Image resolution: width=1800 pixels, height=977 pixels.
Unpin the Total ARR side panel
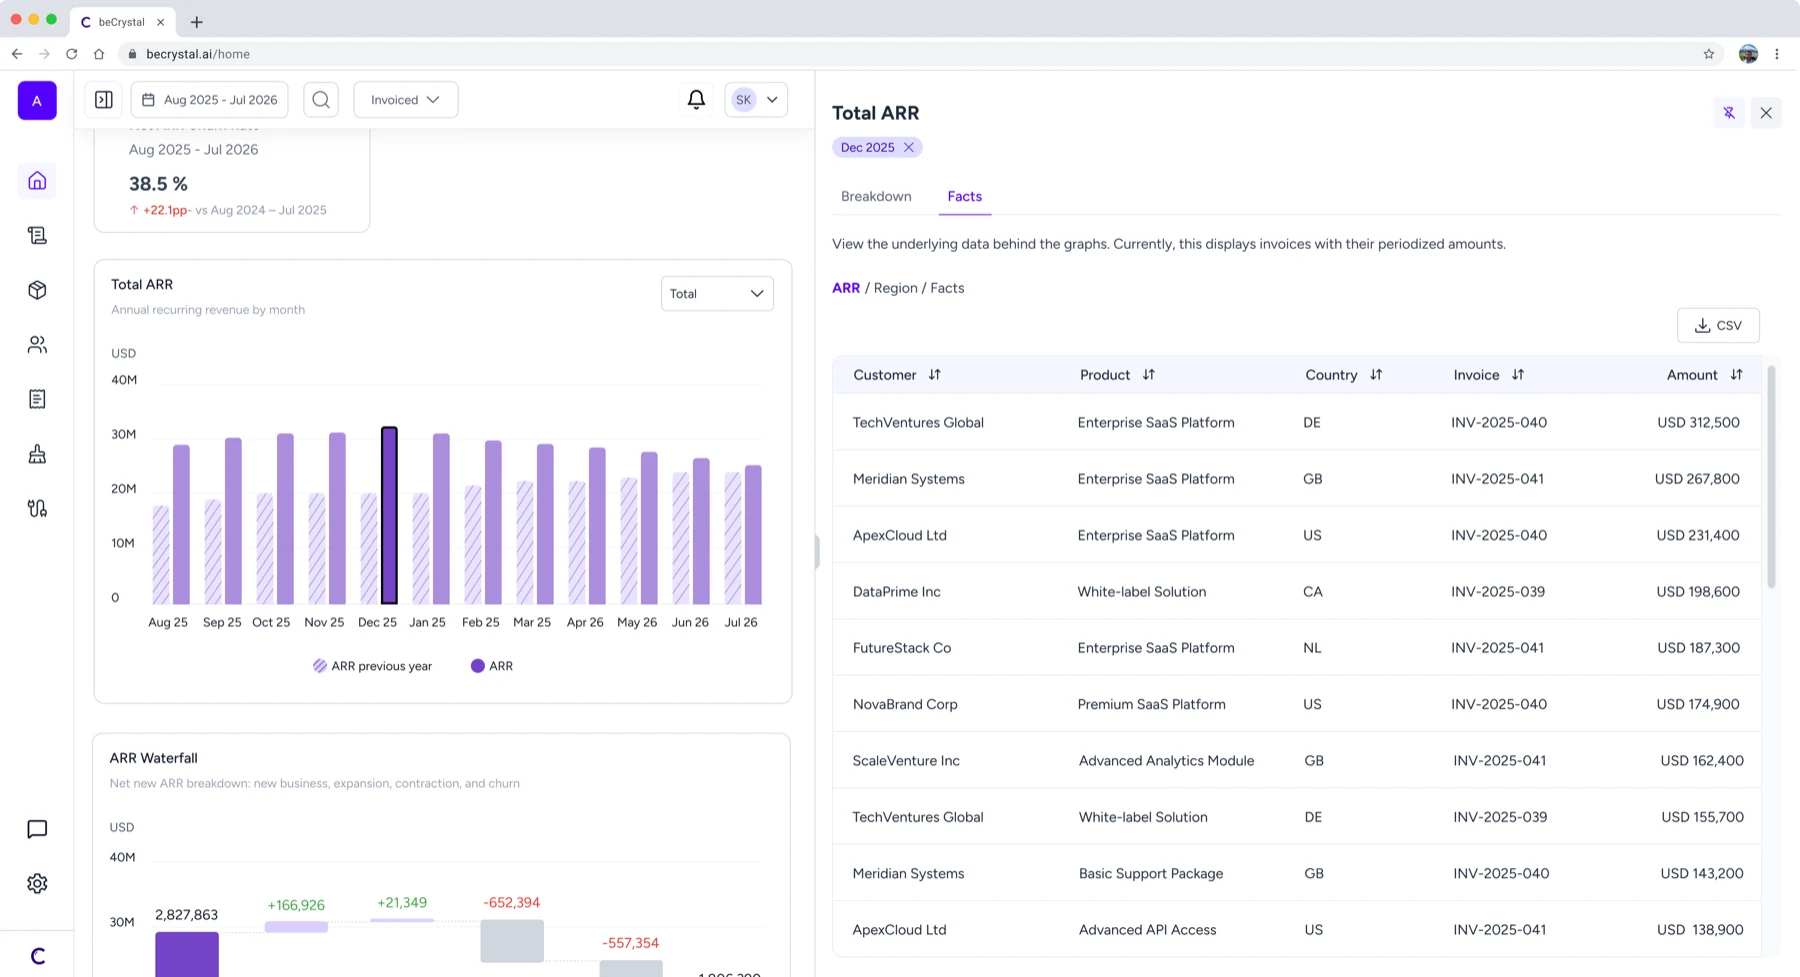point(1729,113)
